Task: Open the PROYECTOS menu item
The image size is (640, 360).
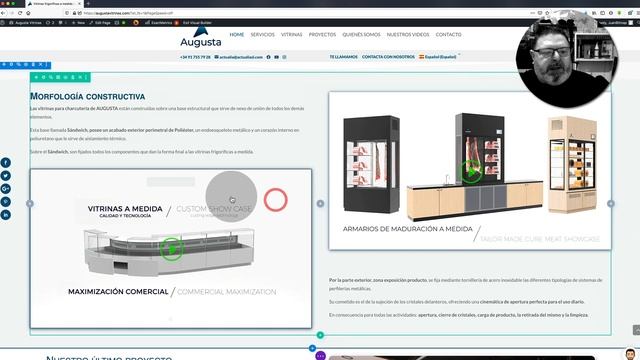Action: tap(322, 35)
